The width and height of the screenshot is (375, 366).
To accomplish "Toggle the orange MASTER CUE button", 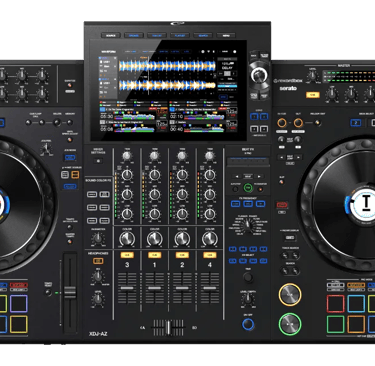I will 312,95.
